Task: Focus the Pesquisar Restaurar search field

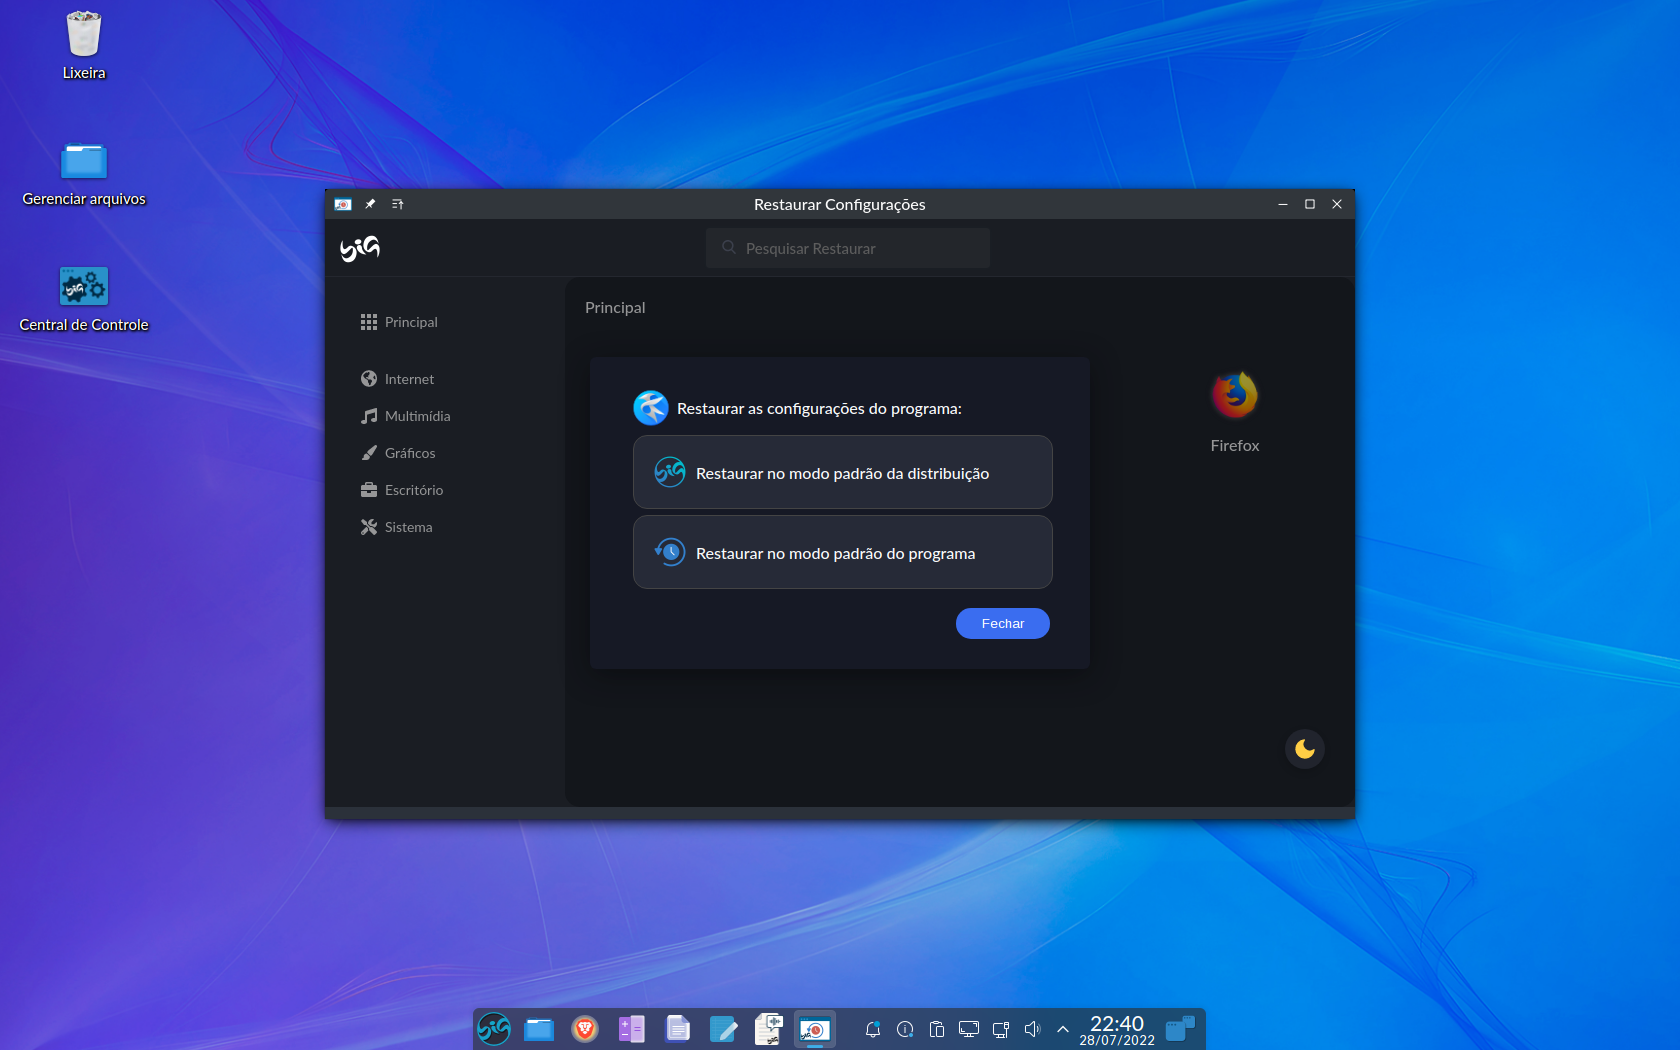Action: [848, 248]
